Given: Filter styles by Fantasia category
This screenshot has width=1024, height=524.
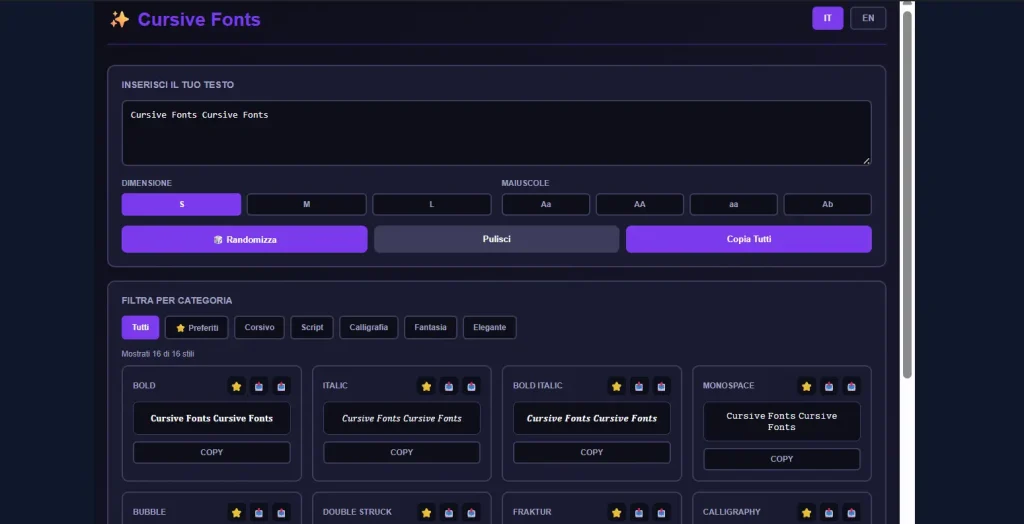Looking at the screenshot, I should click(430, 327).
